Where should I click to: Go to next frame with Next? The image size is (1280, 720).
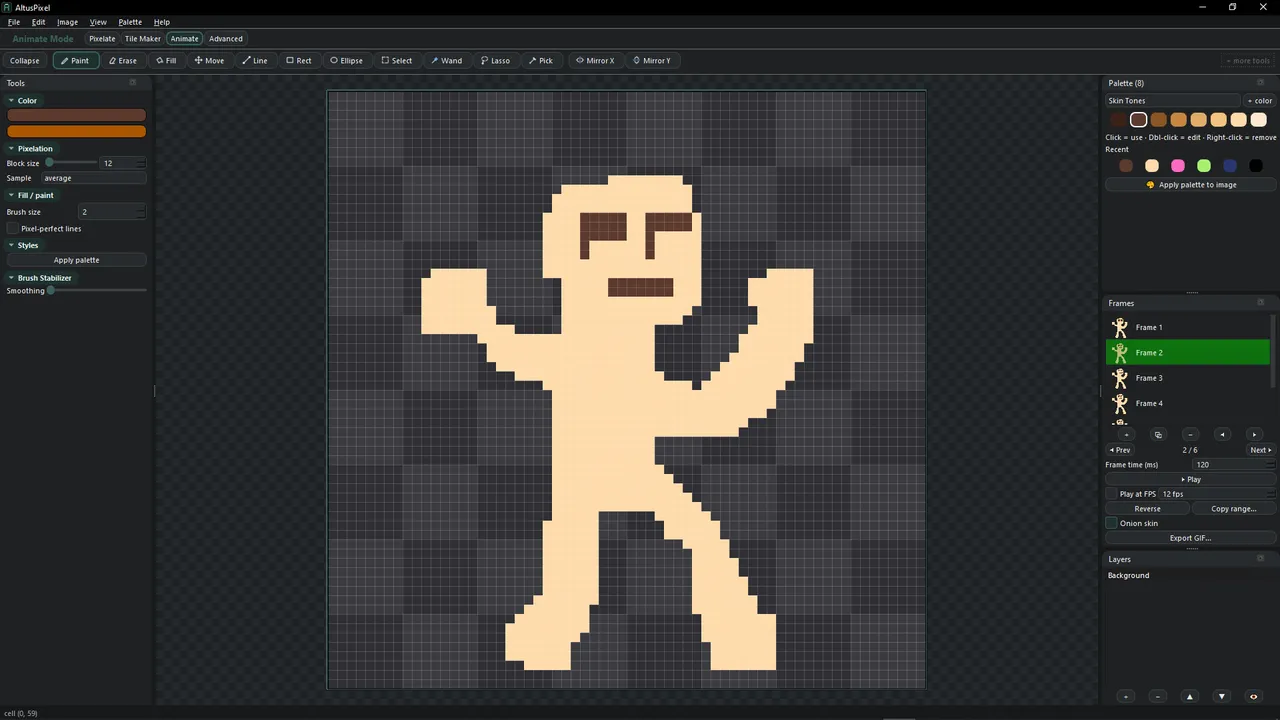tap(1260, 450)
